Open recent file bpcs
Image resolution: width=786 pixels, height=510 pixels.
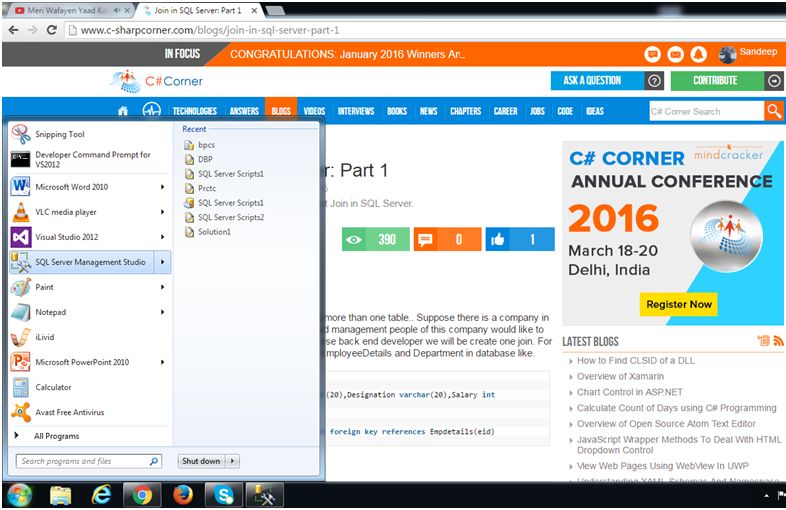point(206,145)
